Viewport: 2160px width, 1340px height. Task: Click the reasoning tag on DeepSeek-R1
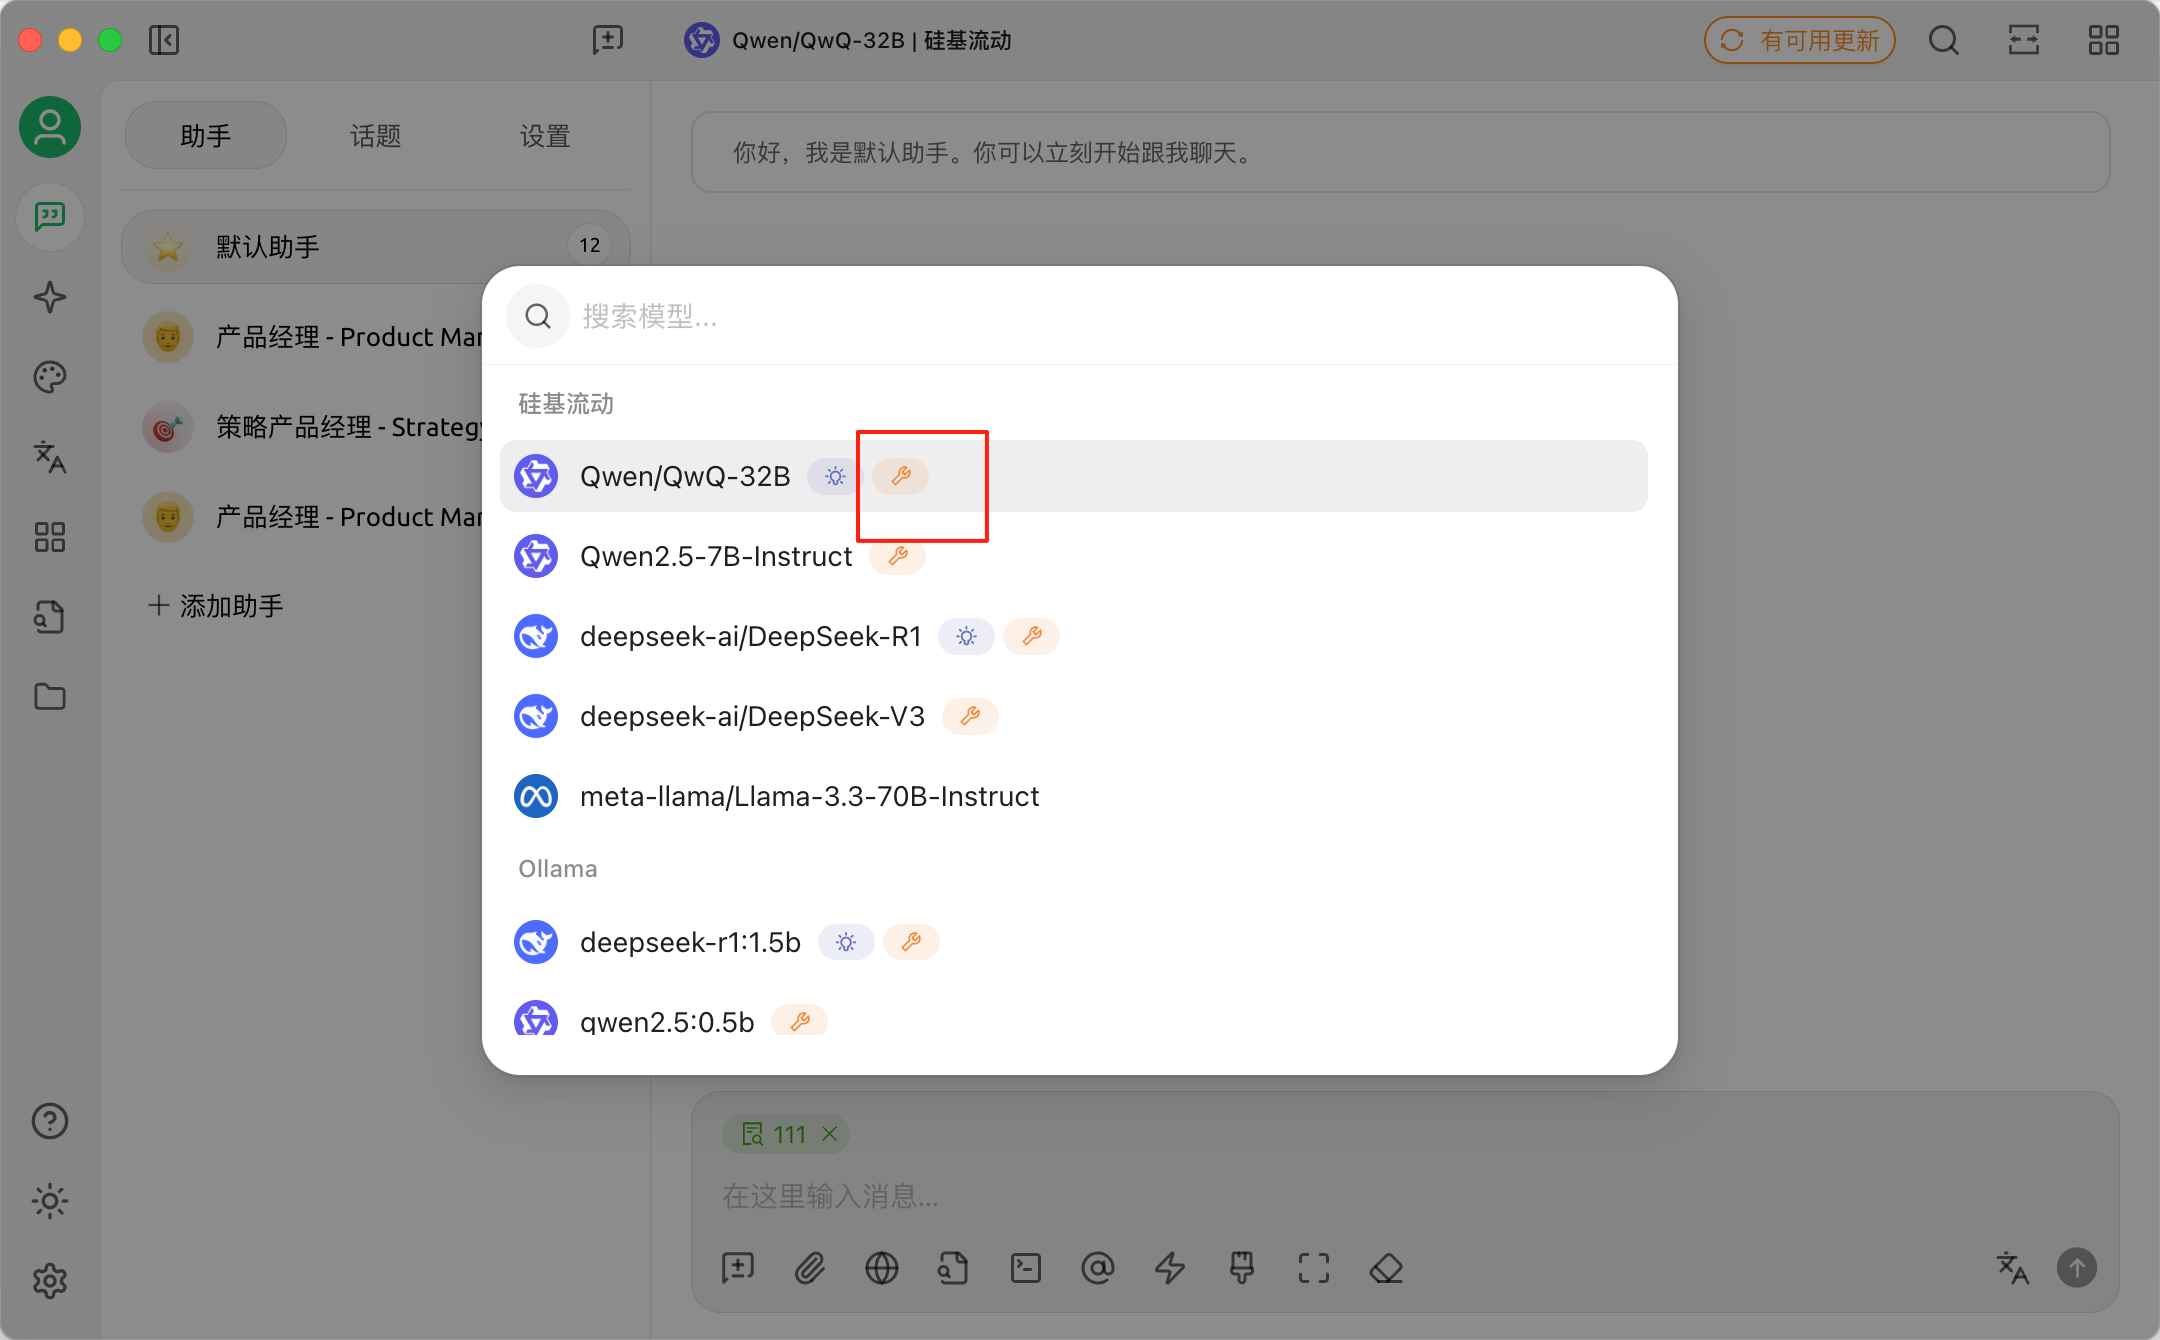966,636
